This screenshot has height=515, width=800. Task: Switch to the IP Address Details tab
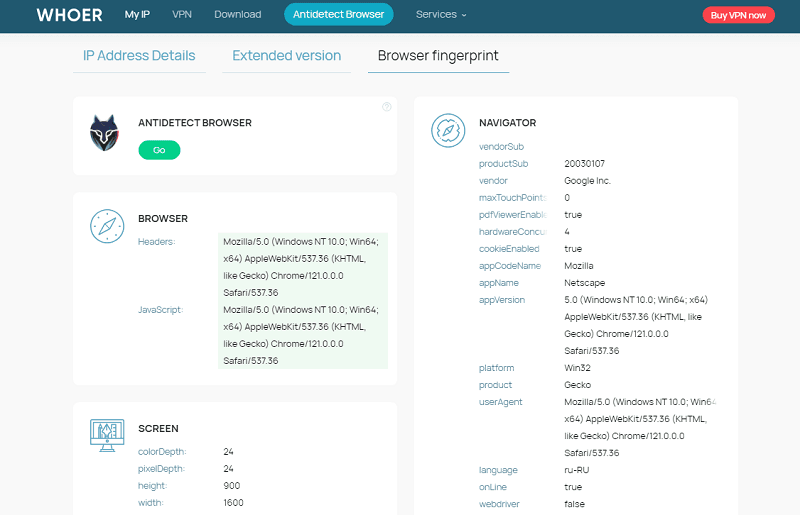[x=139, y=56]
